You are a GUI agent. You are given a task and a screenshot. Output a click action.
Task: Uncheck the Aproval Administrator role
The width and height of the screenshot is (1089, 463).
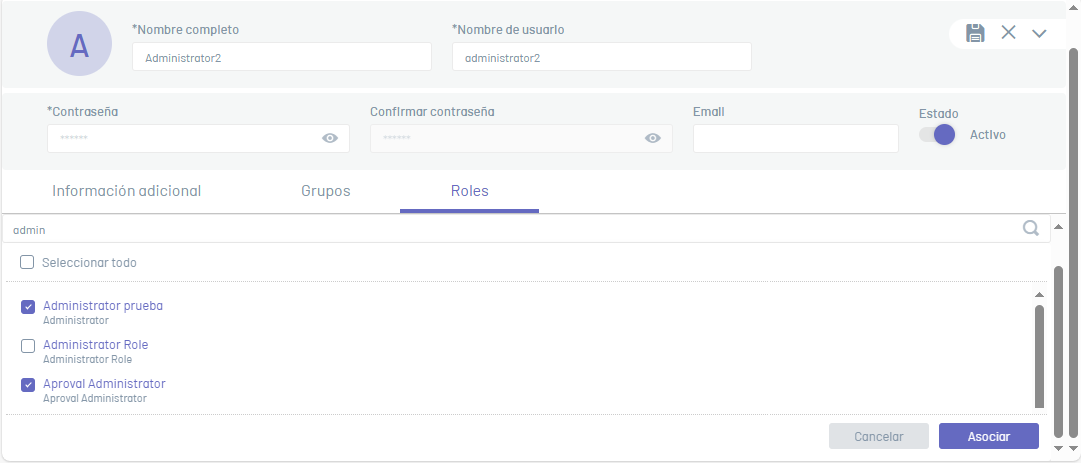point(28,385)
